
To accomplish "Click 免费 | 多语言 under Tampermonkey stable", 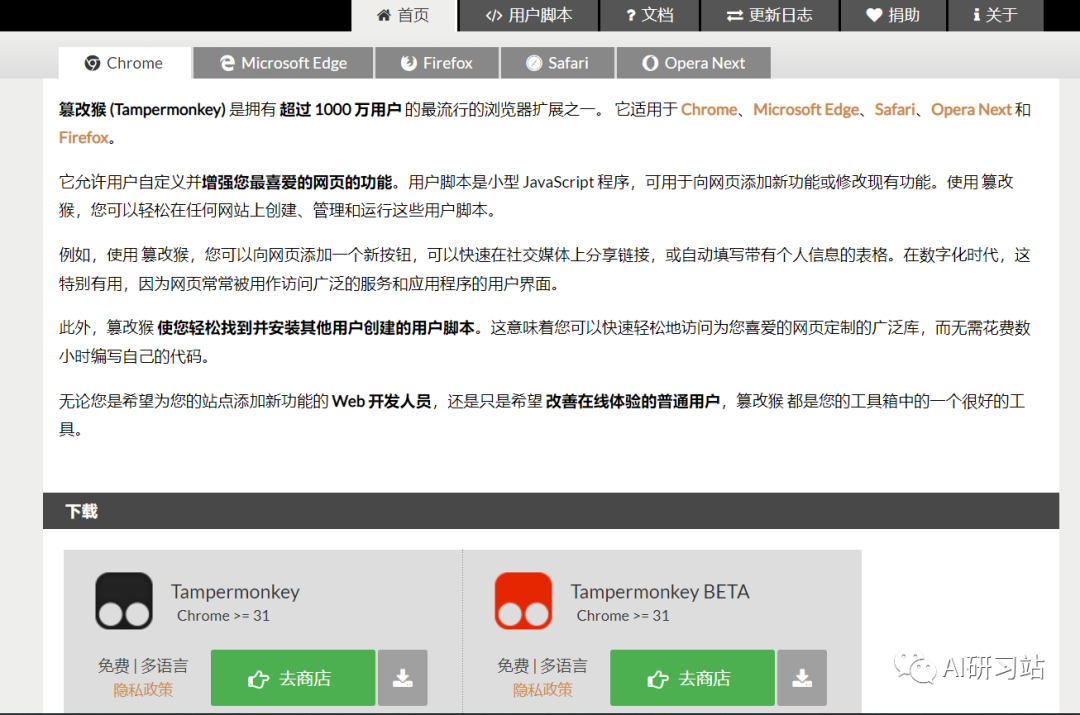I will click(x=143, y=665).
